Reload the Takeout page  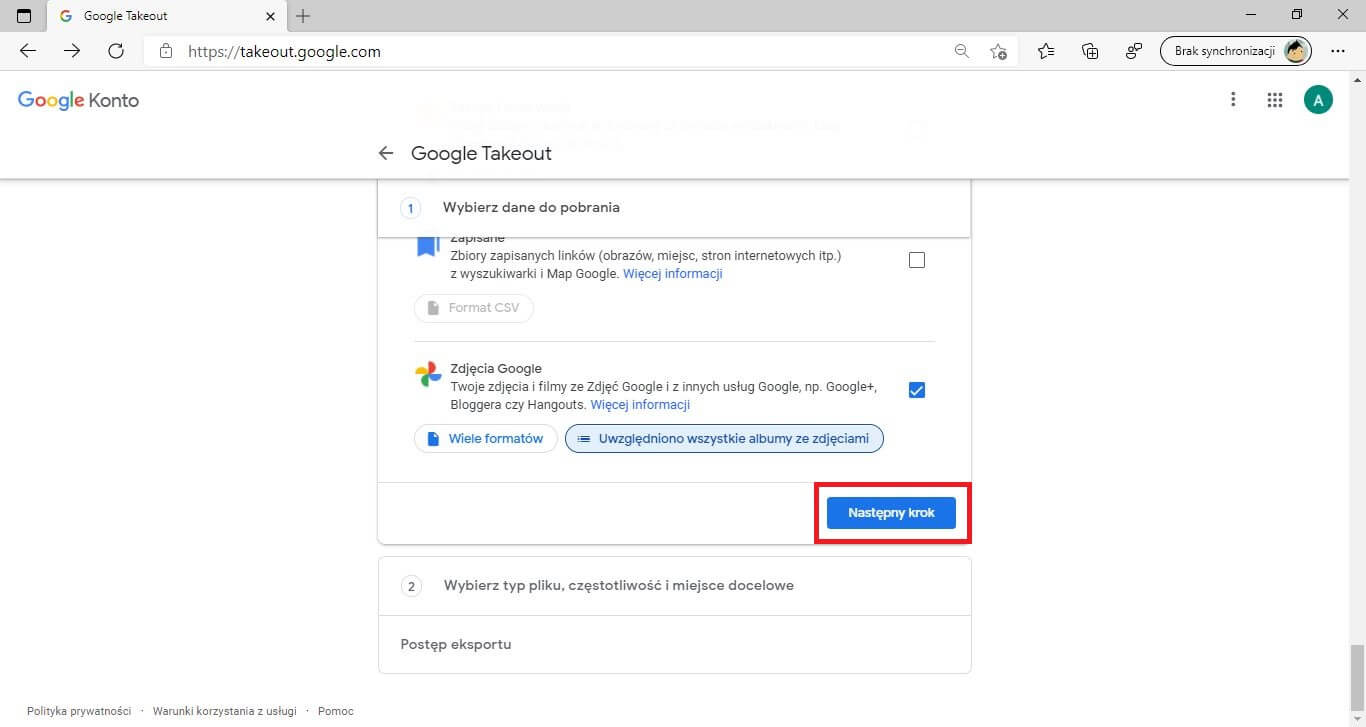[116, 51]
